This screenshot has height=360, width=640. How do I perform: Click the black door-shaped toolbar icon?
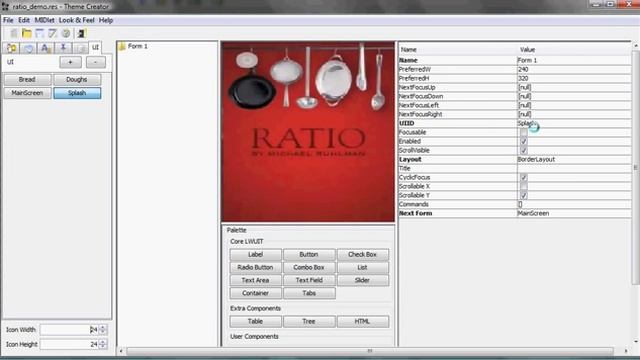point(81,33)
